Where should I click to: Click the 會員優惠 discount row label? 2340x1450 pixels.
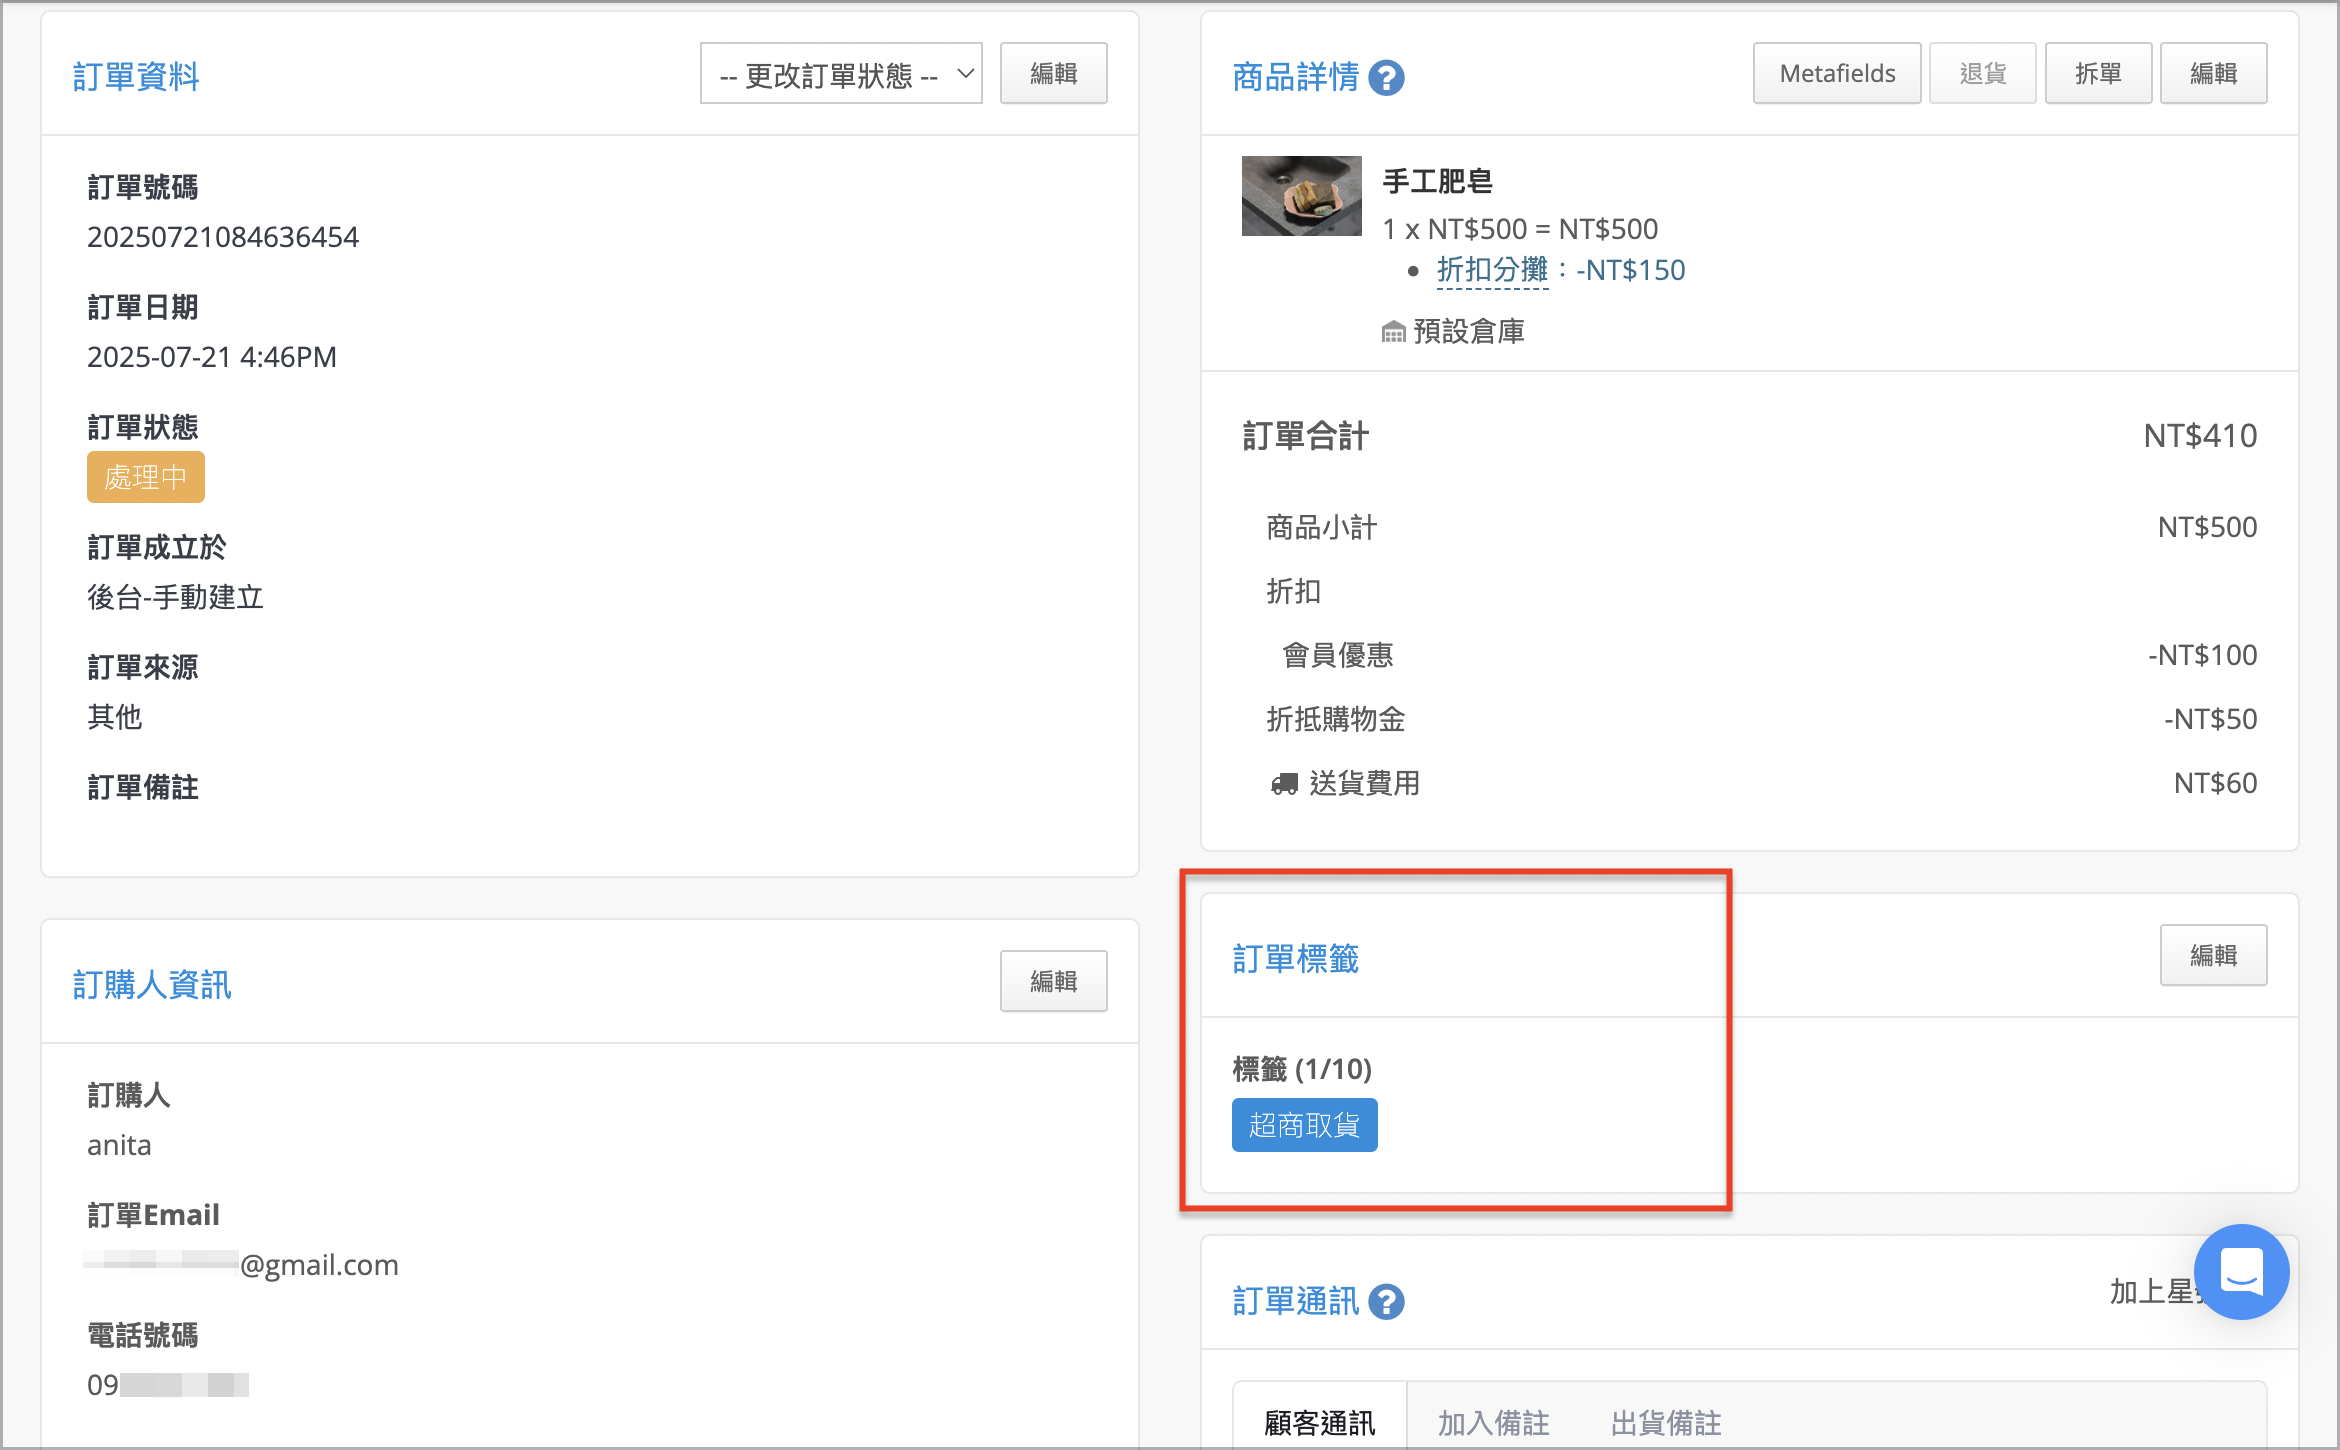1338,656
